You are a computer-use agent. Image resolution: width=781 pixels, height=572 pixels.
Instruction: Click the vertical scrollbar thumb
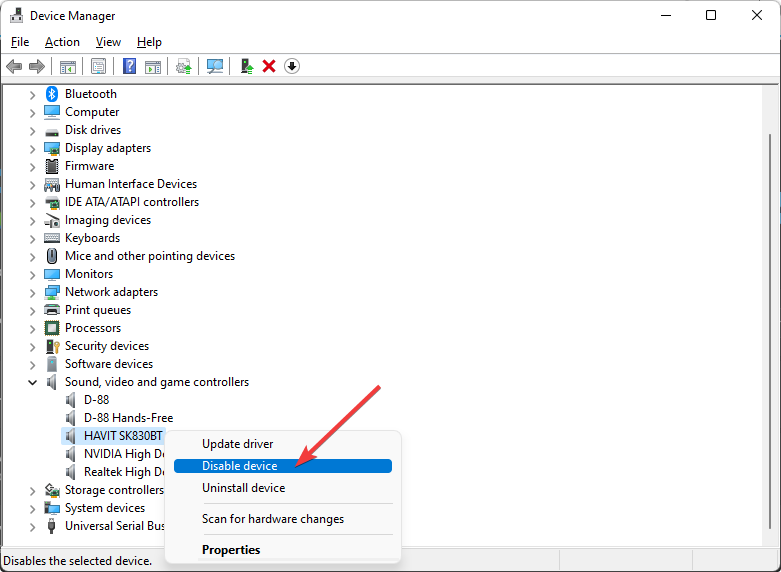770,329
